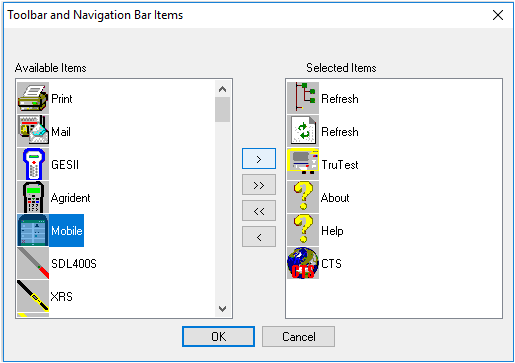The width and height of the screenshot is (515, 363).
Task: Select the green arrows Refresh icon
Action: 303,131
